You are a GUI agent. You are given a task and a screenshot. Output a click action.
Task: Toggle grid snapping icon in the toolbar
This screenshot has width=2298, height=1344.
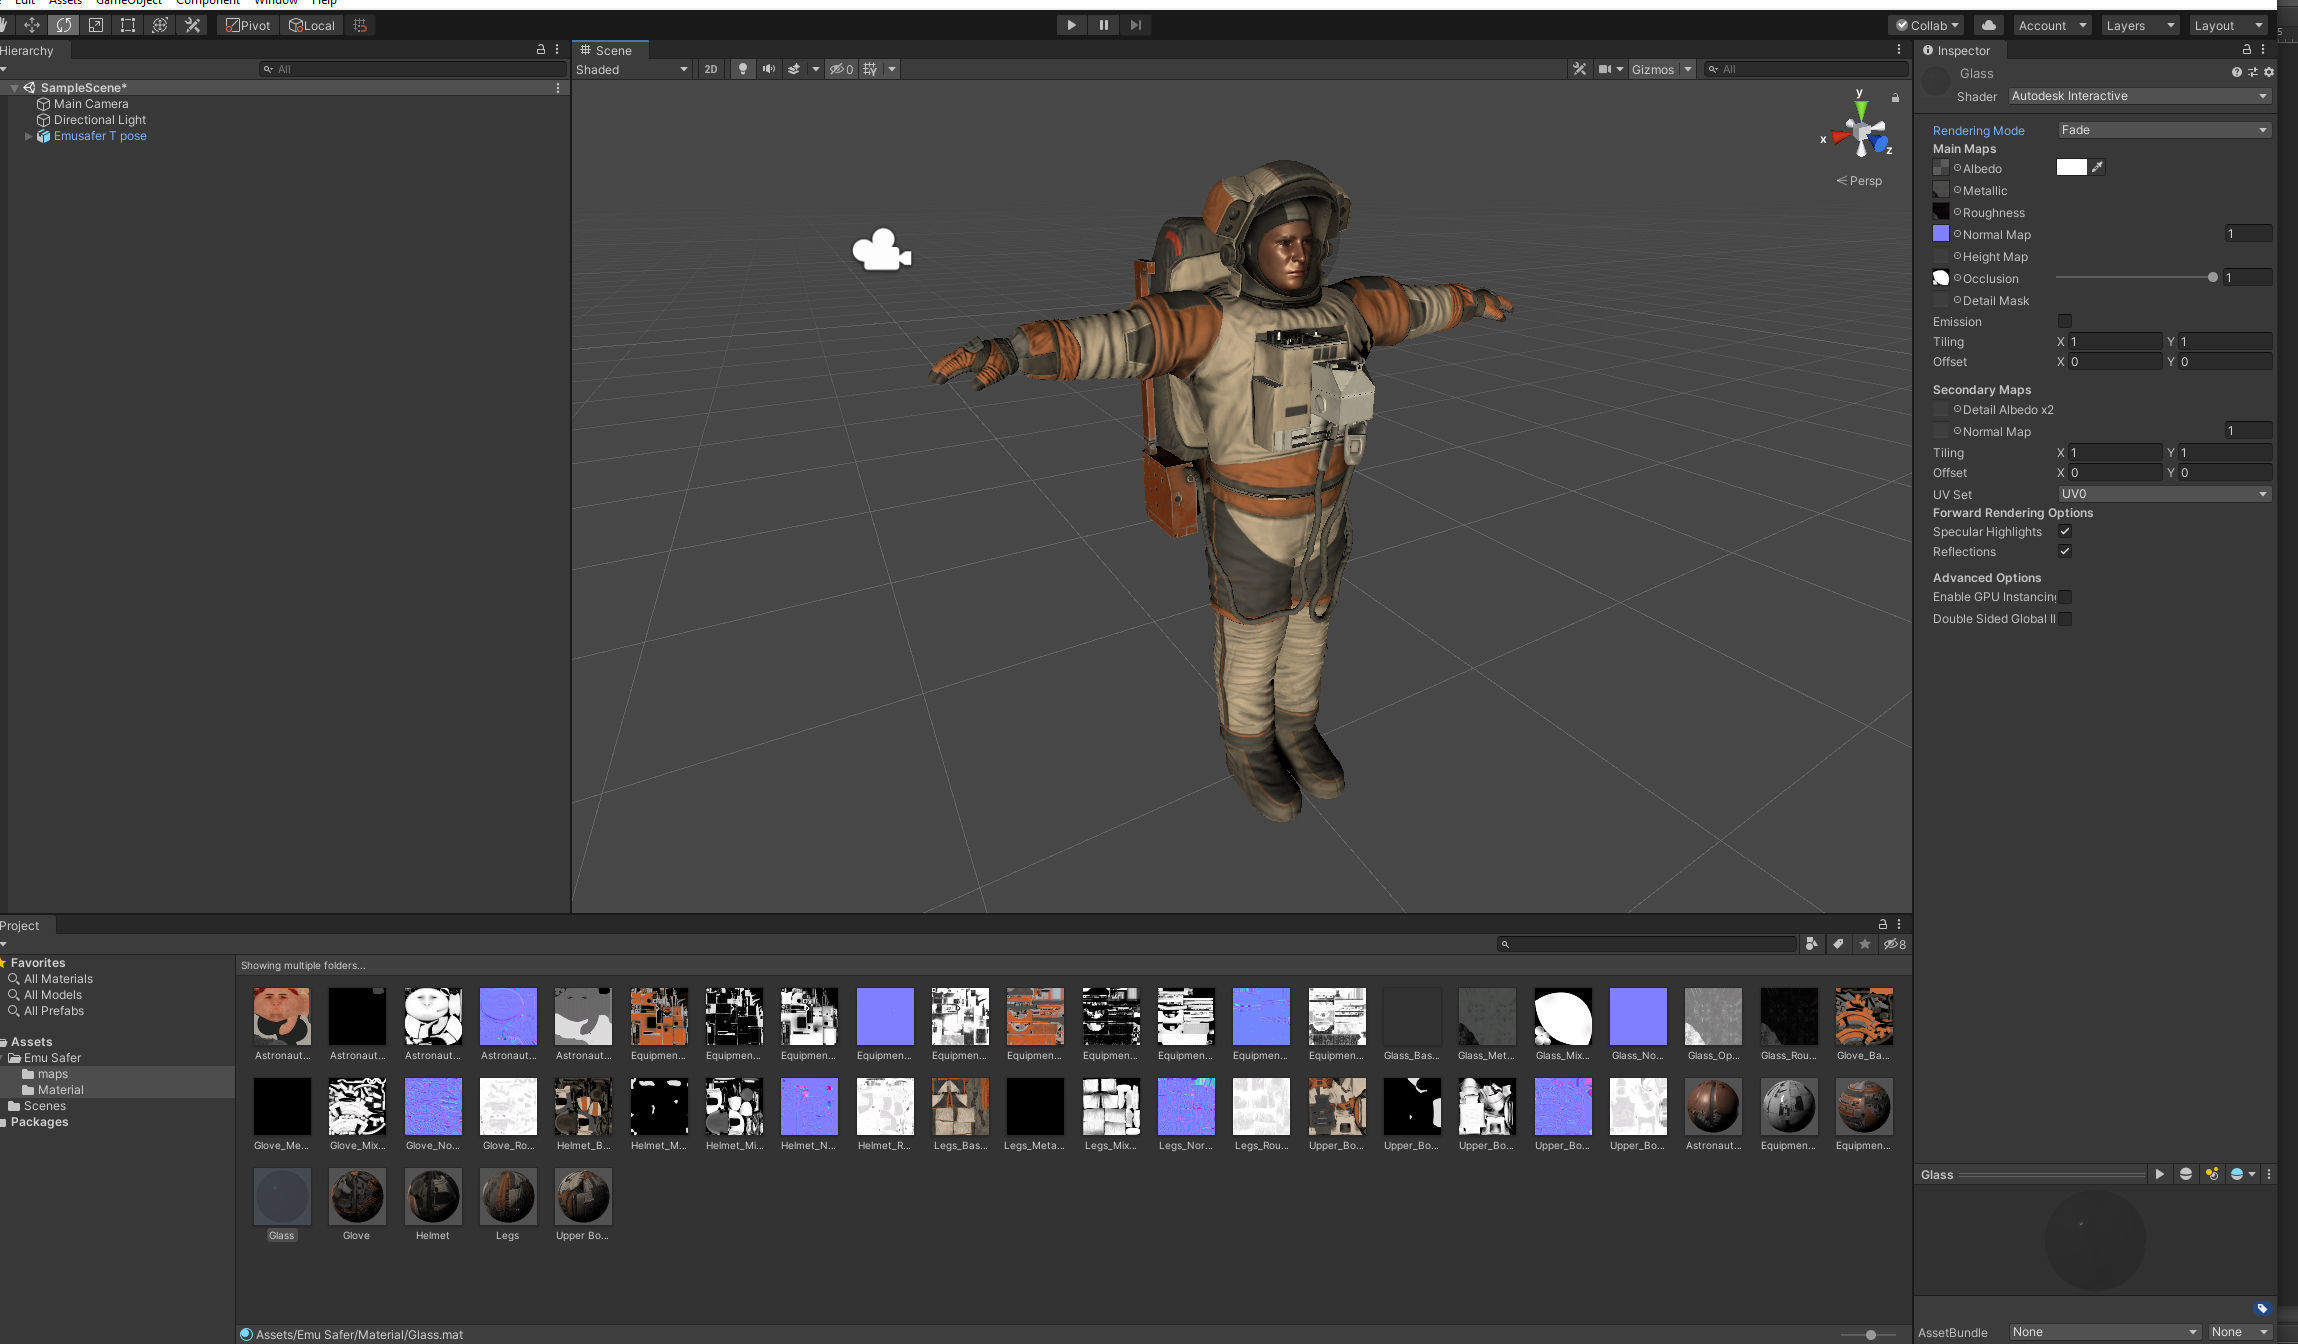tap(361, 25)
